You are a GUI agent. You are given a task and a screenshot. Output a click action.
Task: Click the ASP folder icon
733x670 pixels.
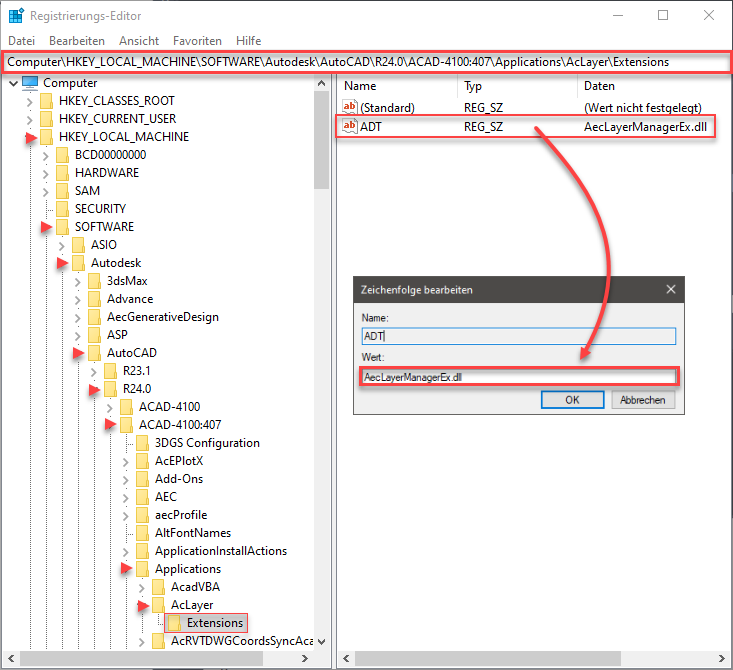(x=94, y=335)
